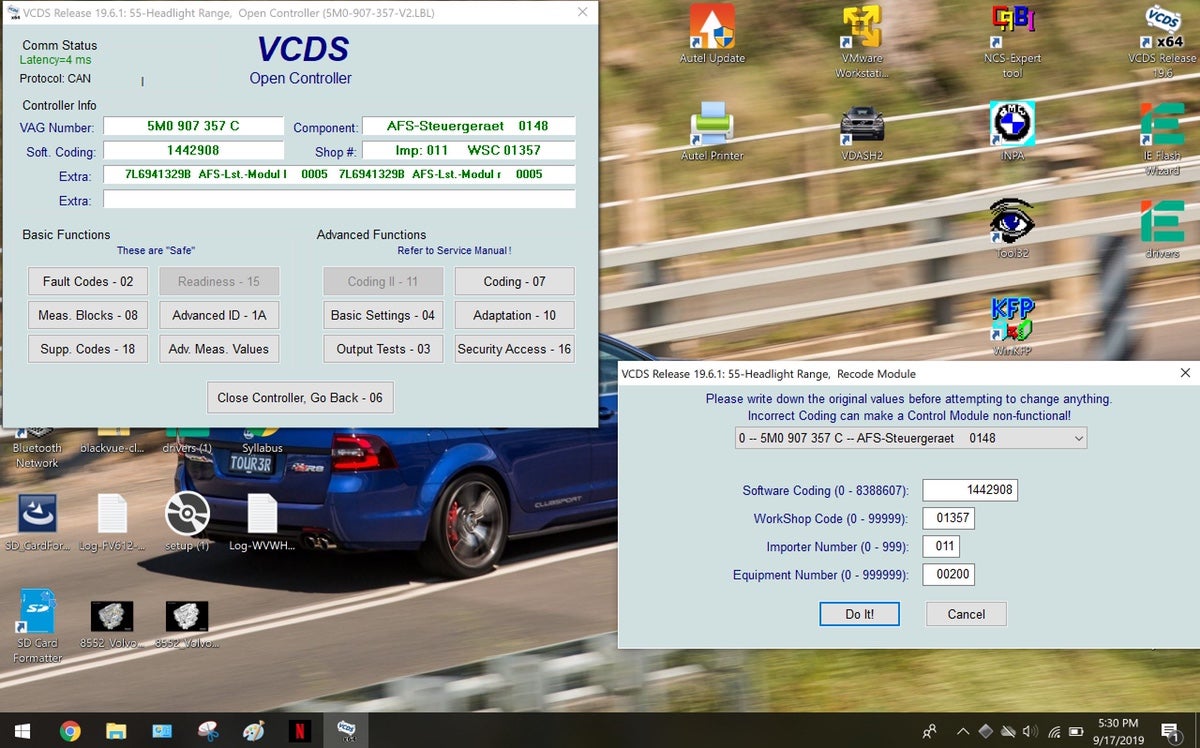
Task: Start Output Tests - 03
Action: 382,349
